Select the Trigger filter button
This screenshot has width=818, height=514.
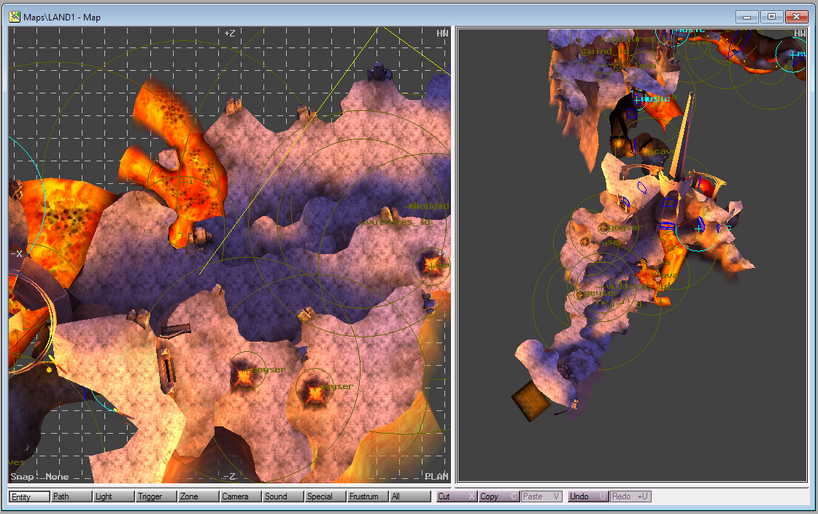[x=156, y=496]
